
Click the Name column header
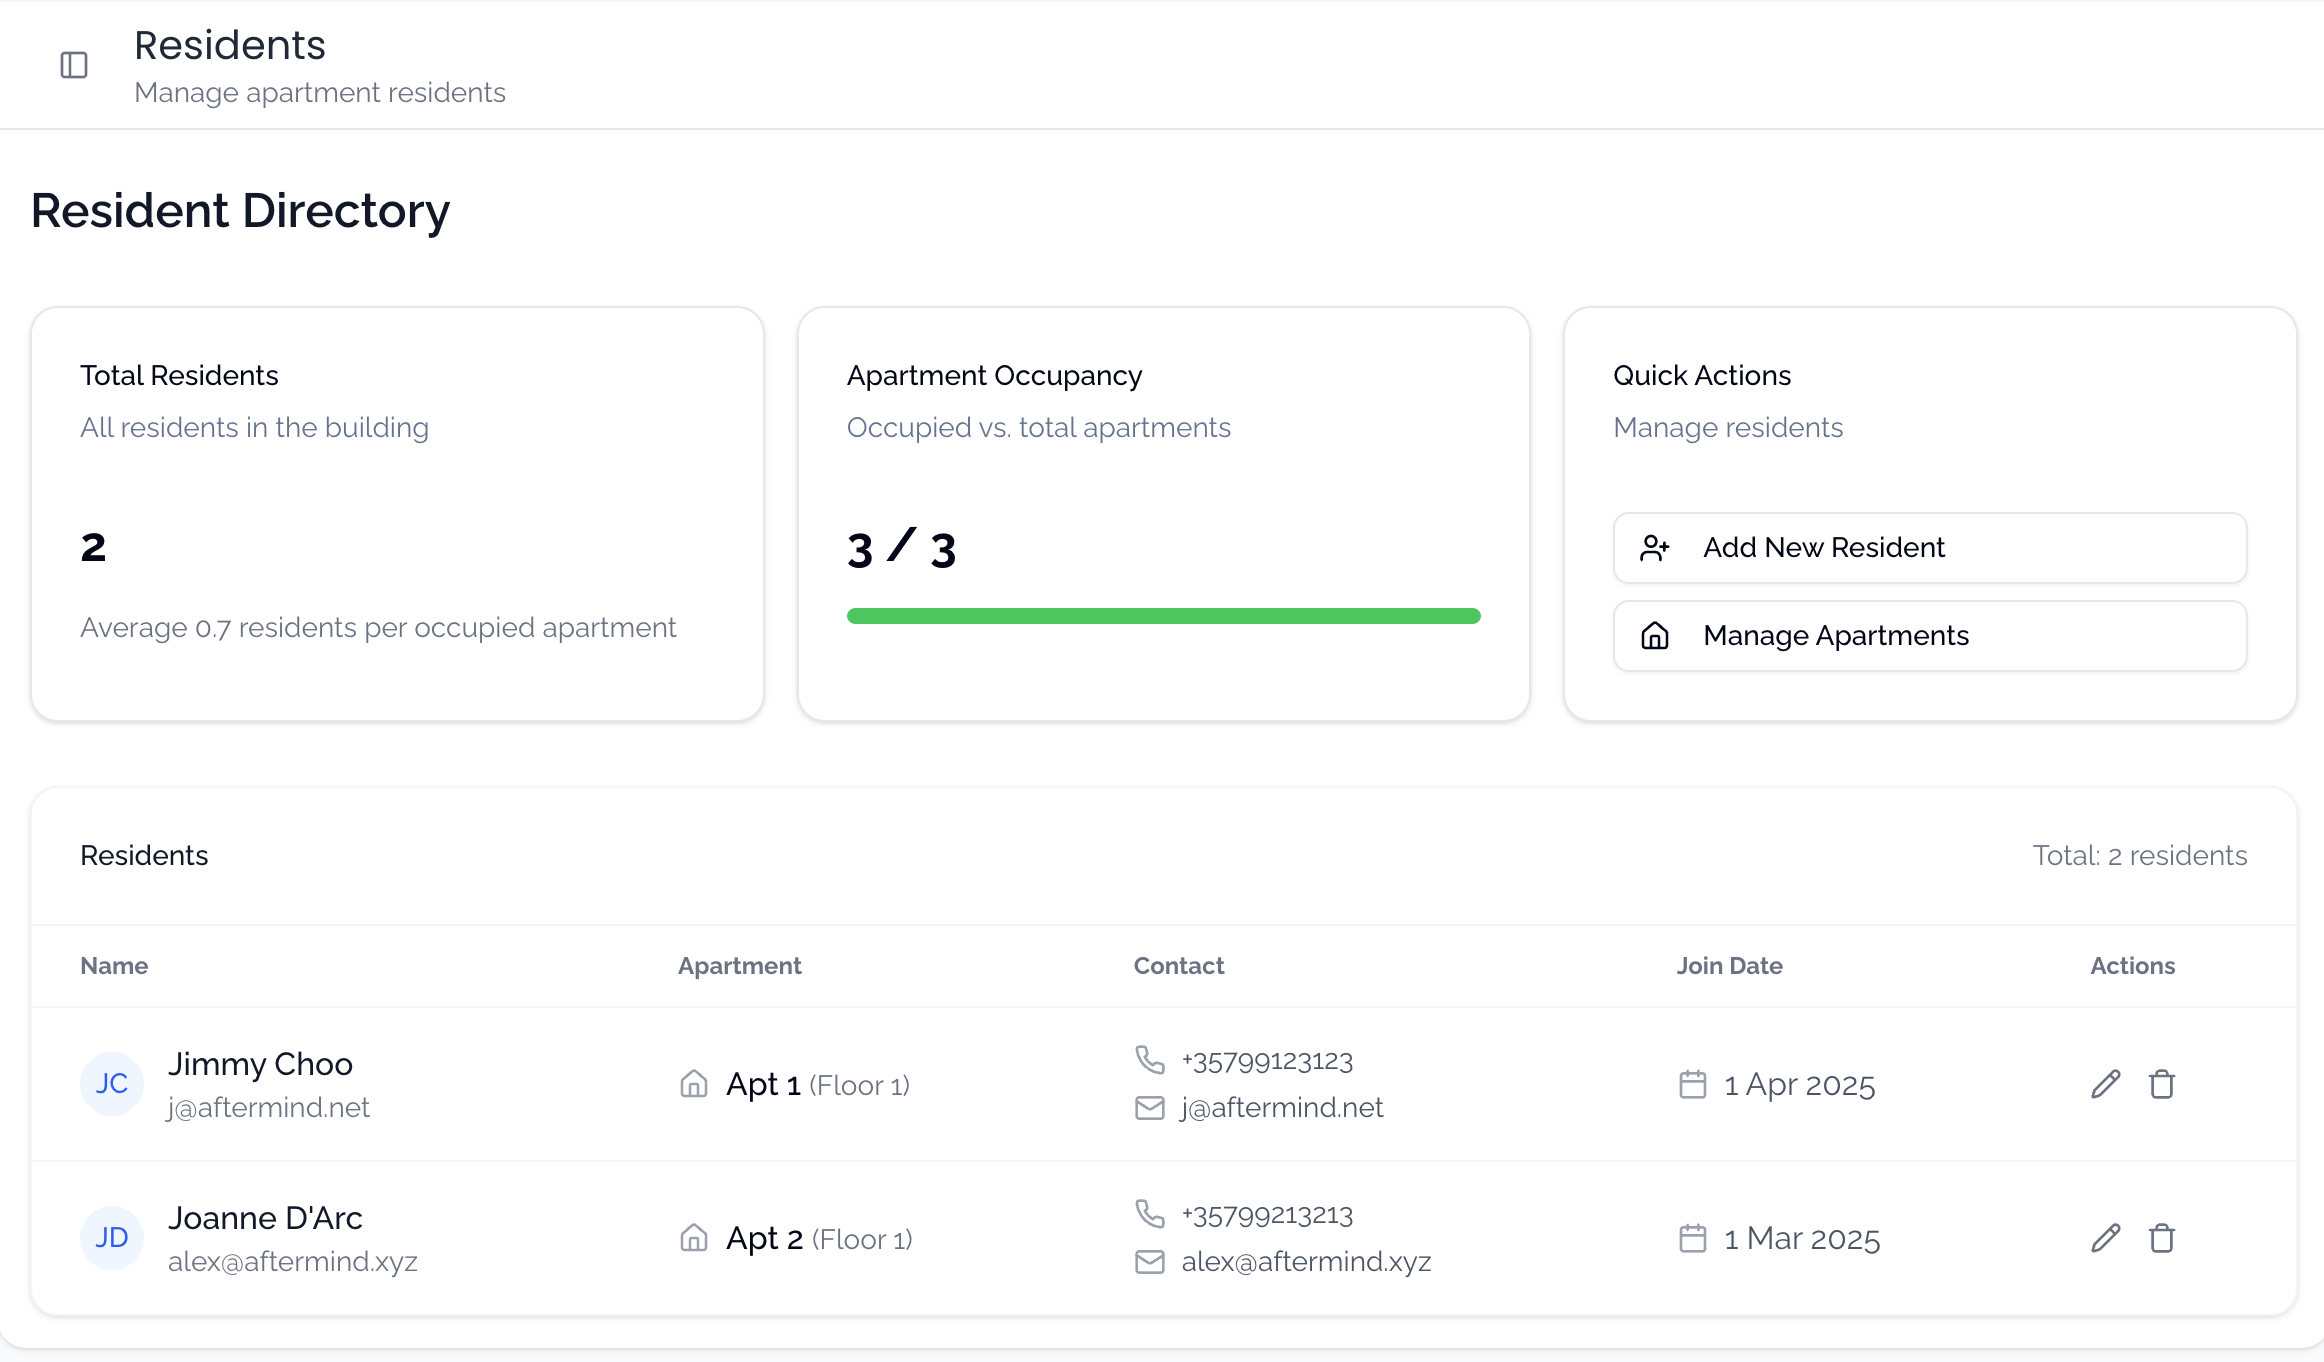tap(114, 966)
